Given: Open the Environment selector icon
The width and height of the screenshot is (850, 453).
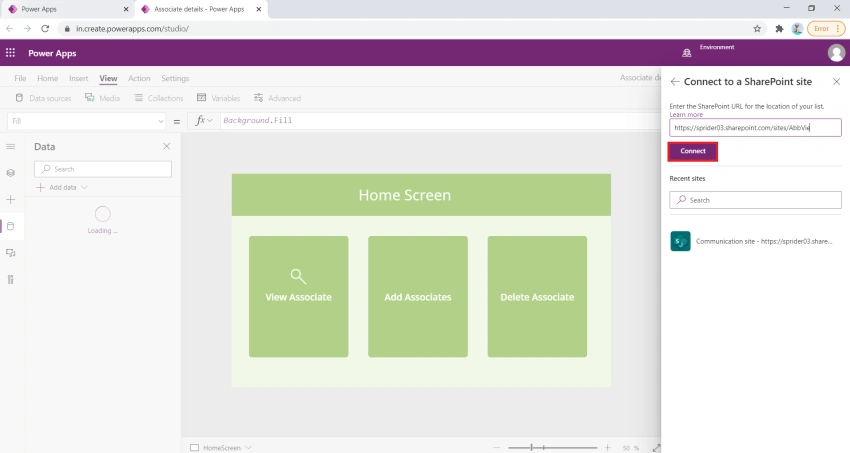Looking at the screenshot, I should 686,53.
